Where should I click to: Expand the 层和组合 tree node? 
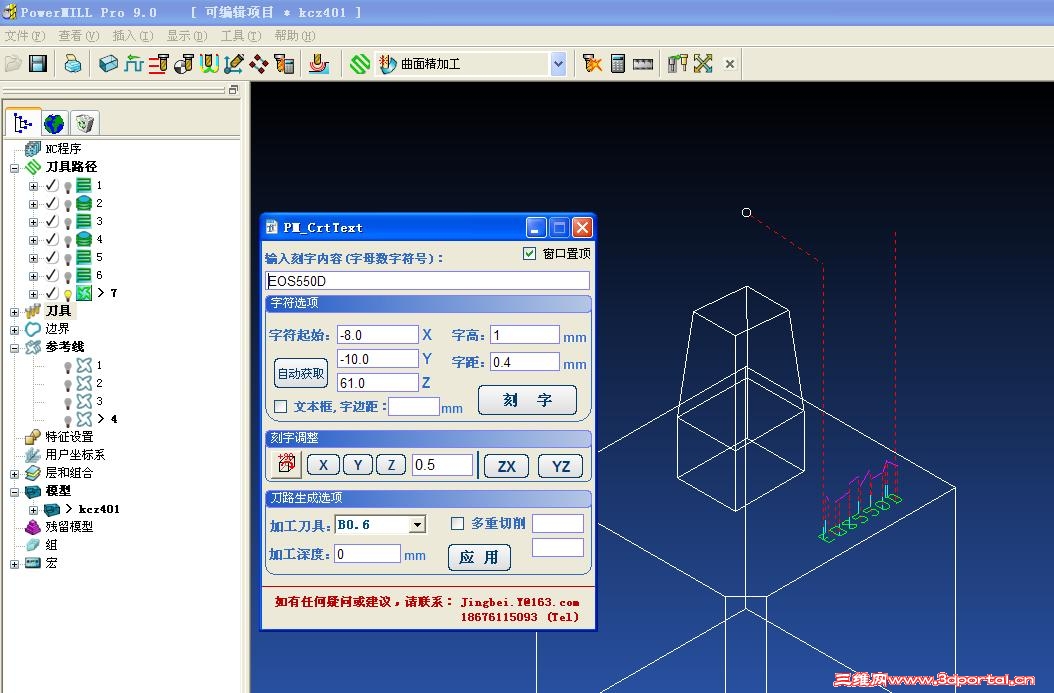[x=14, y=474]
